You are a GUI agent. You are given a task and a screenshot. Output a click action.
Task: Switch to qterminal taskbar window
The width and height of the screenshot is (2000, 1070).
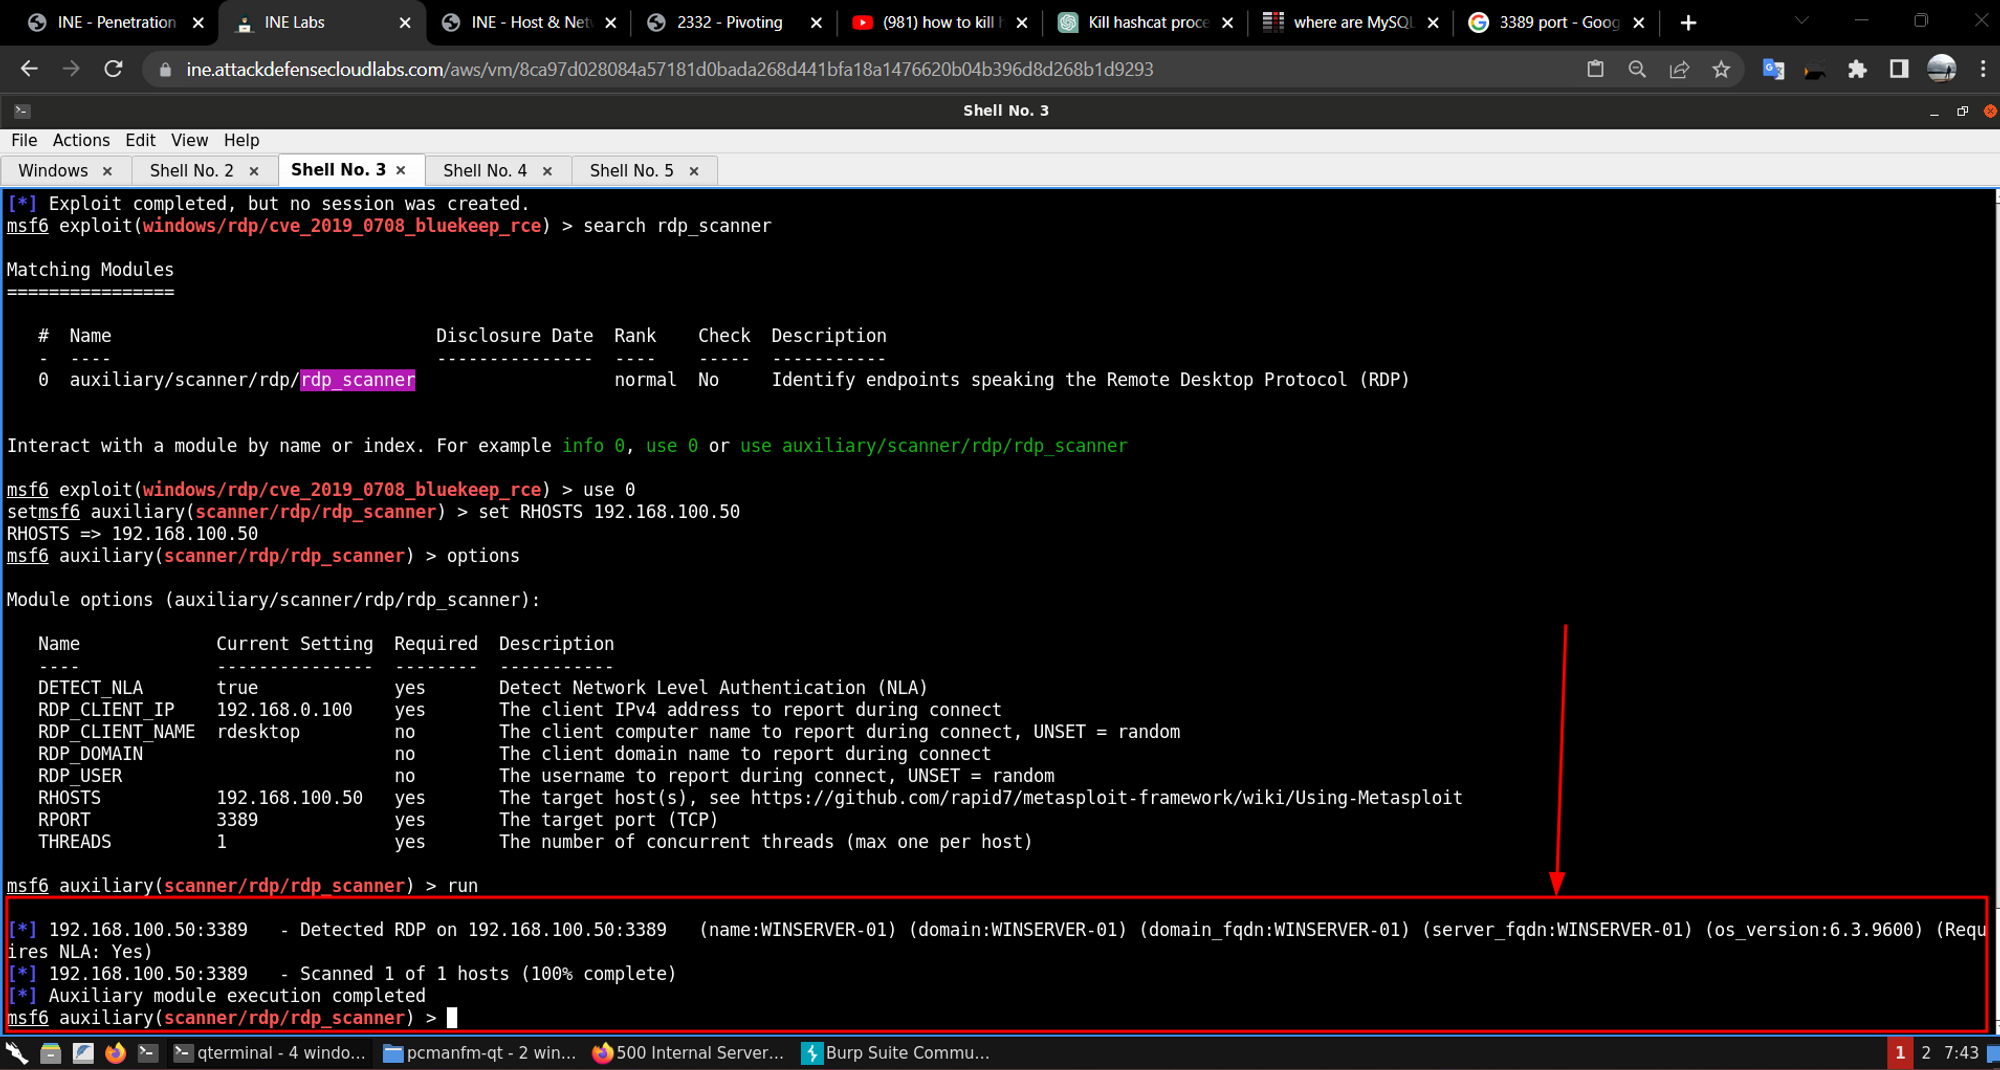270,1052
